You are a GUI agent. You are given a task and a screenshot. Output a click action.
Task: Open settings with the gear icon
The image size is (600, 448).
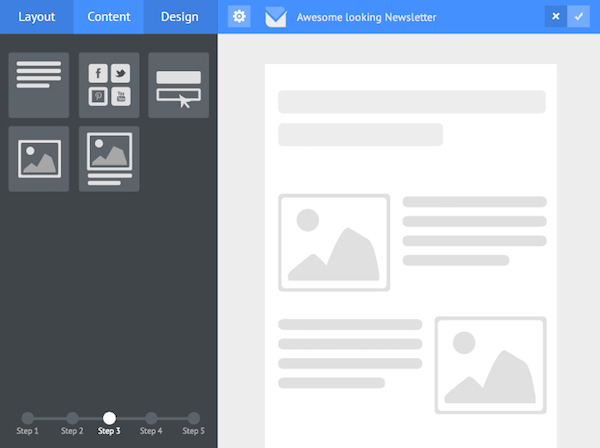click(239, 17)
